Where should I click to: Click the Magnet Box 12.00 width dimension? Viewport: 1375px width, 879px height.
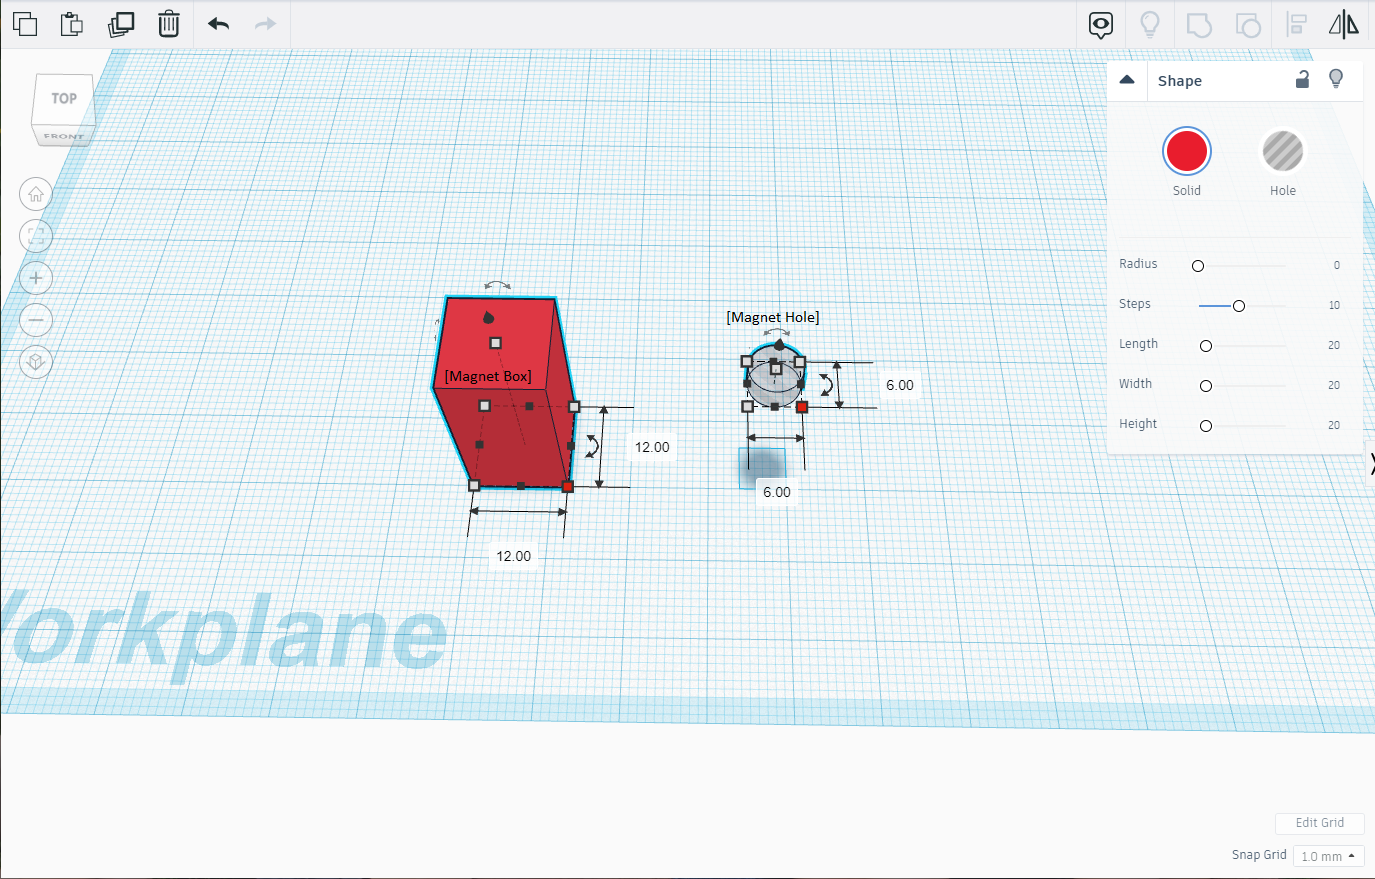click(x=514, y=556)
